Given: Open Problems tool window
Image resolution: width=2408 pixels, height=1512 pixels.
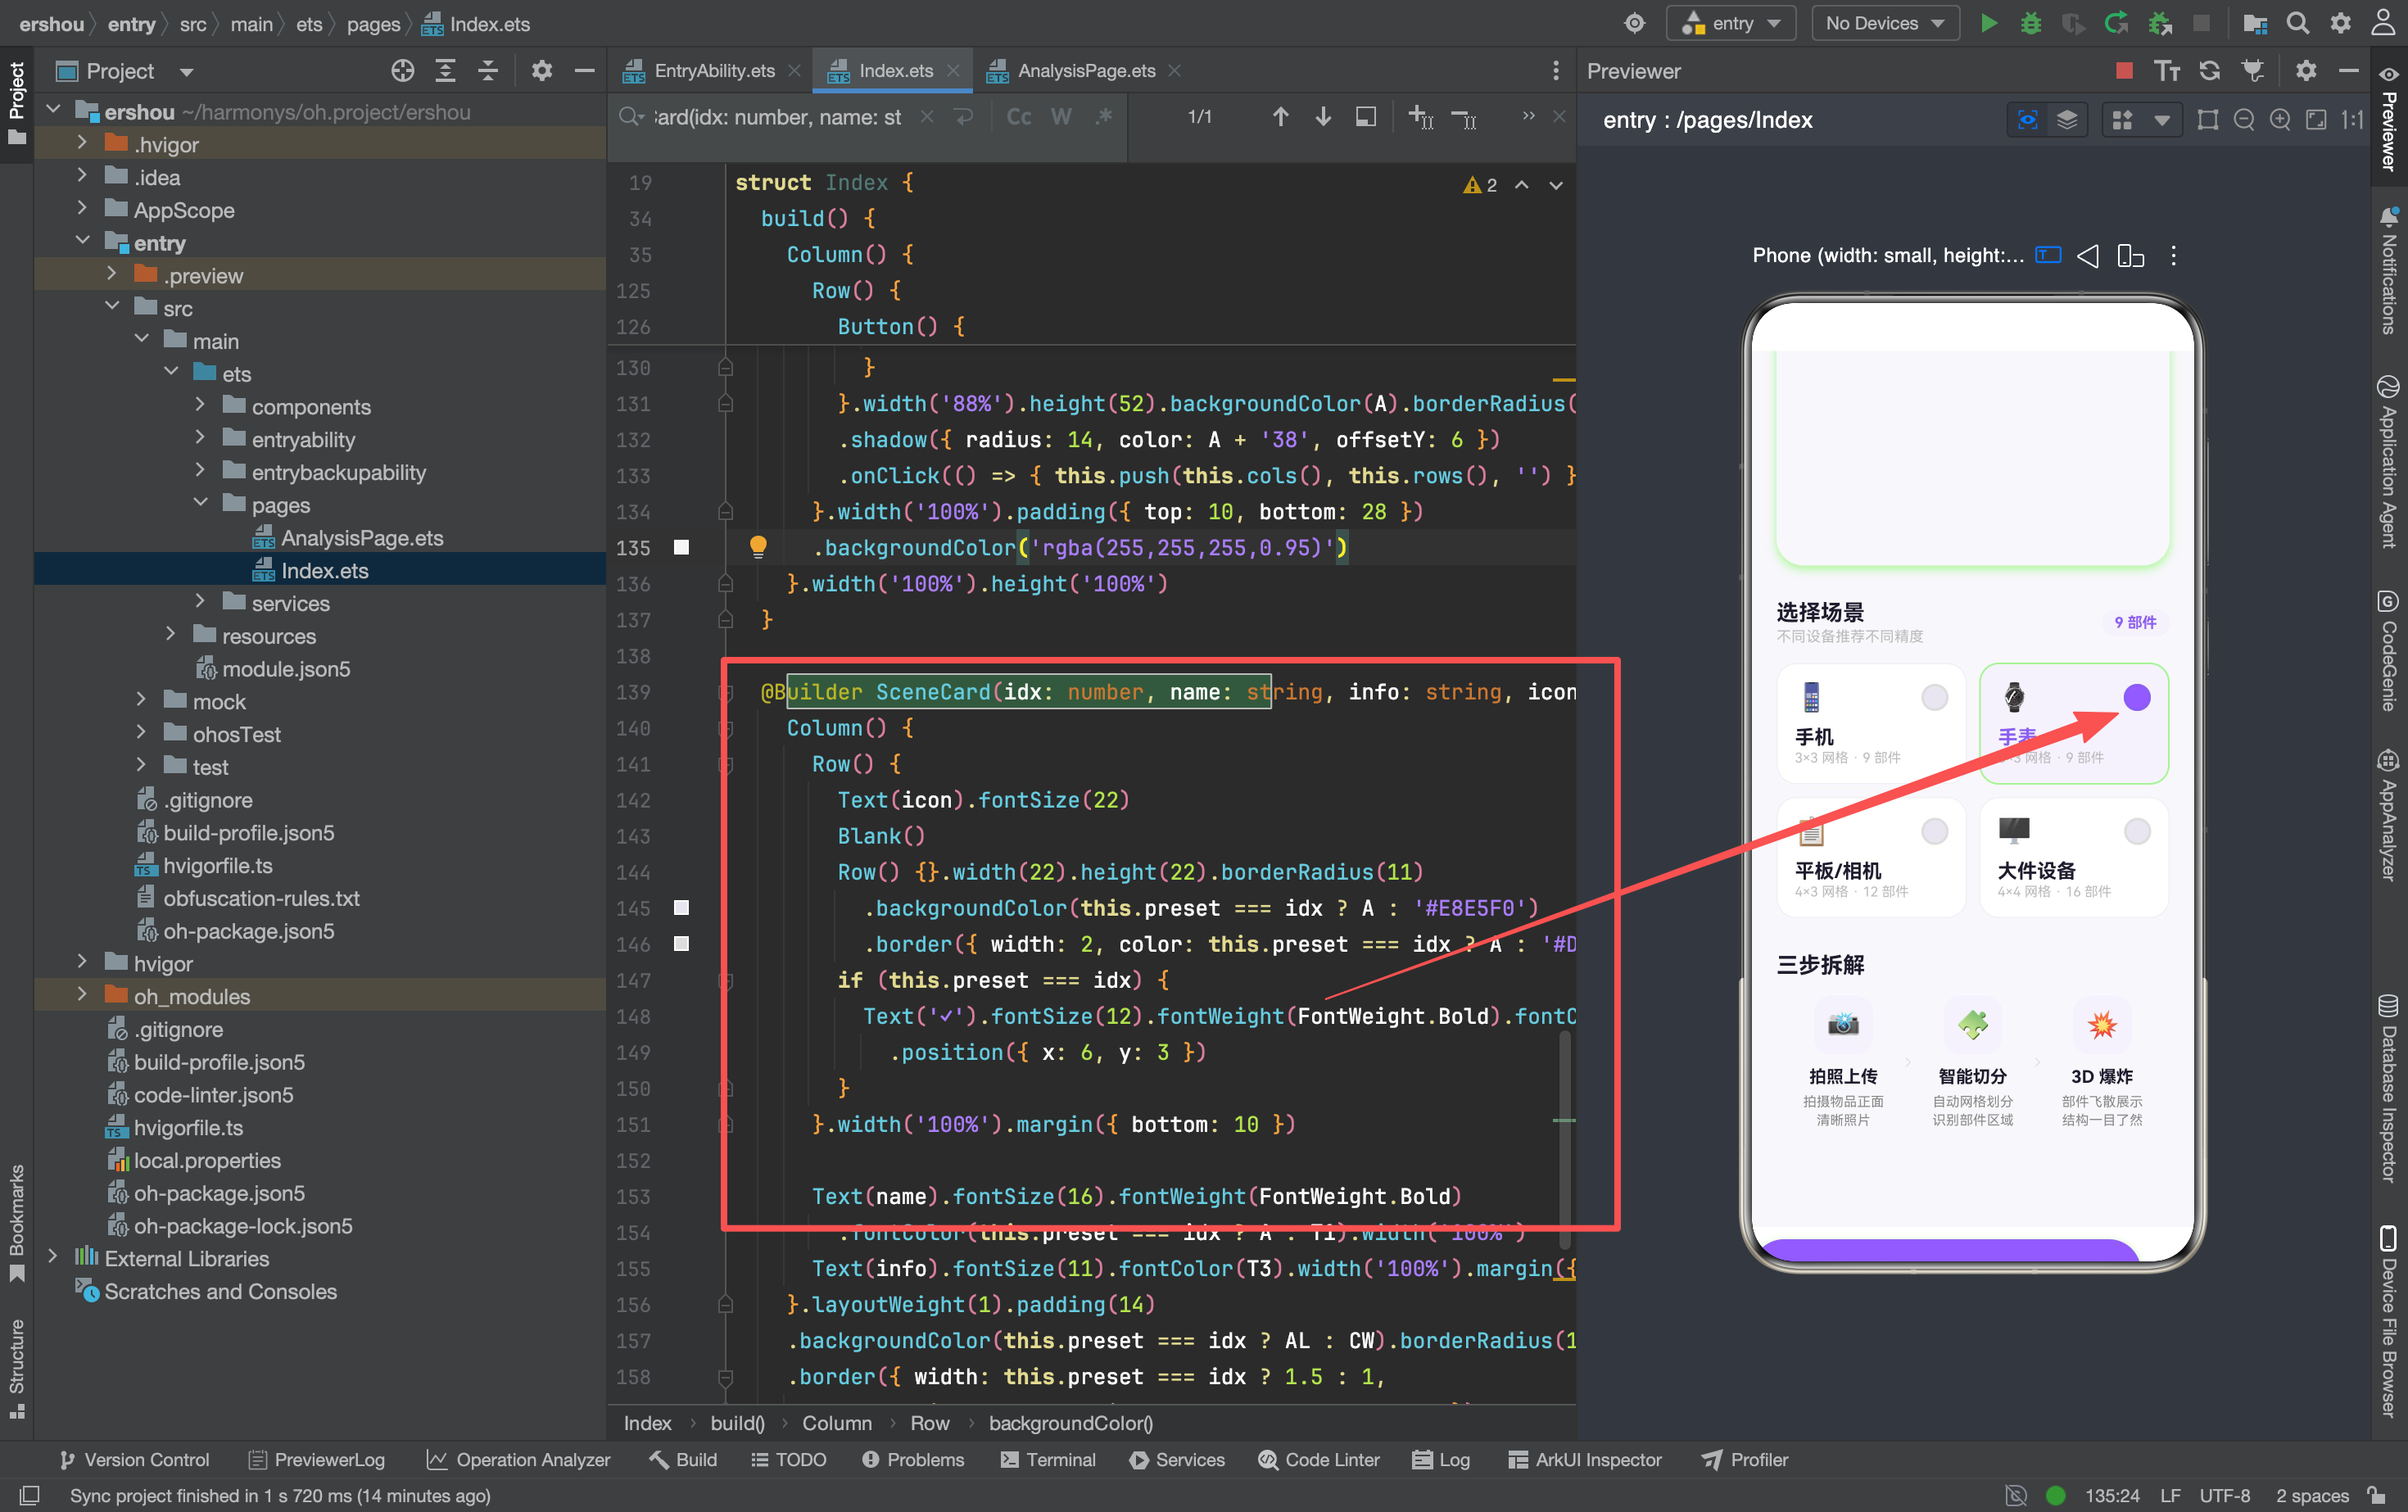Looking at the screenshot, I should (x=912, y=1460).
